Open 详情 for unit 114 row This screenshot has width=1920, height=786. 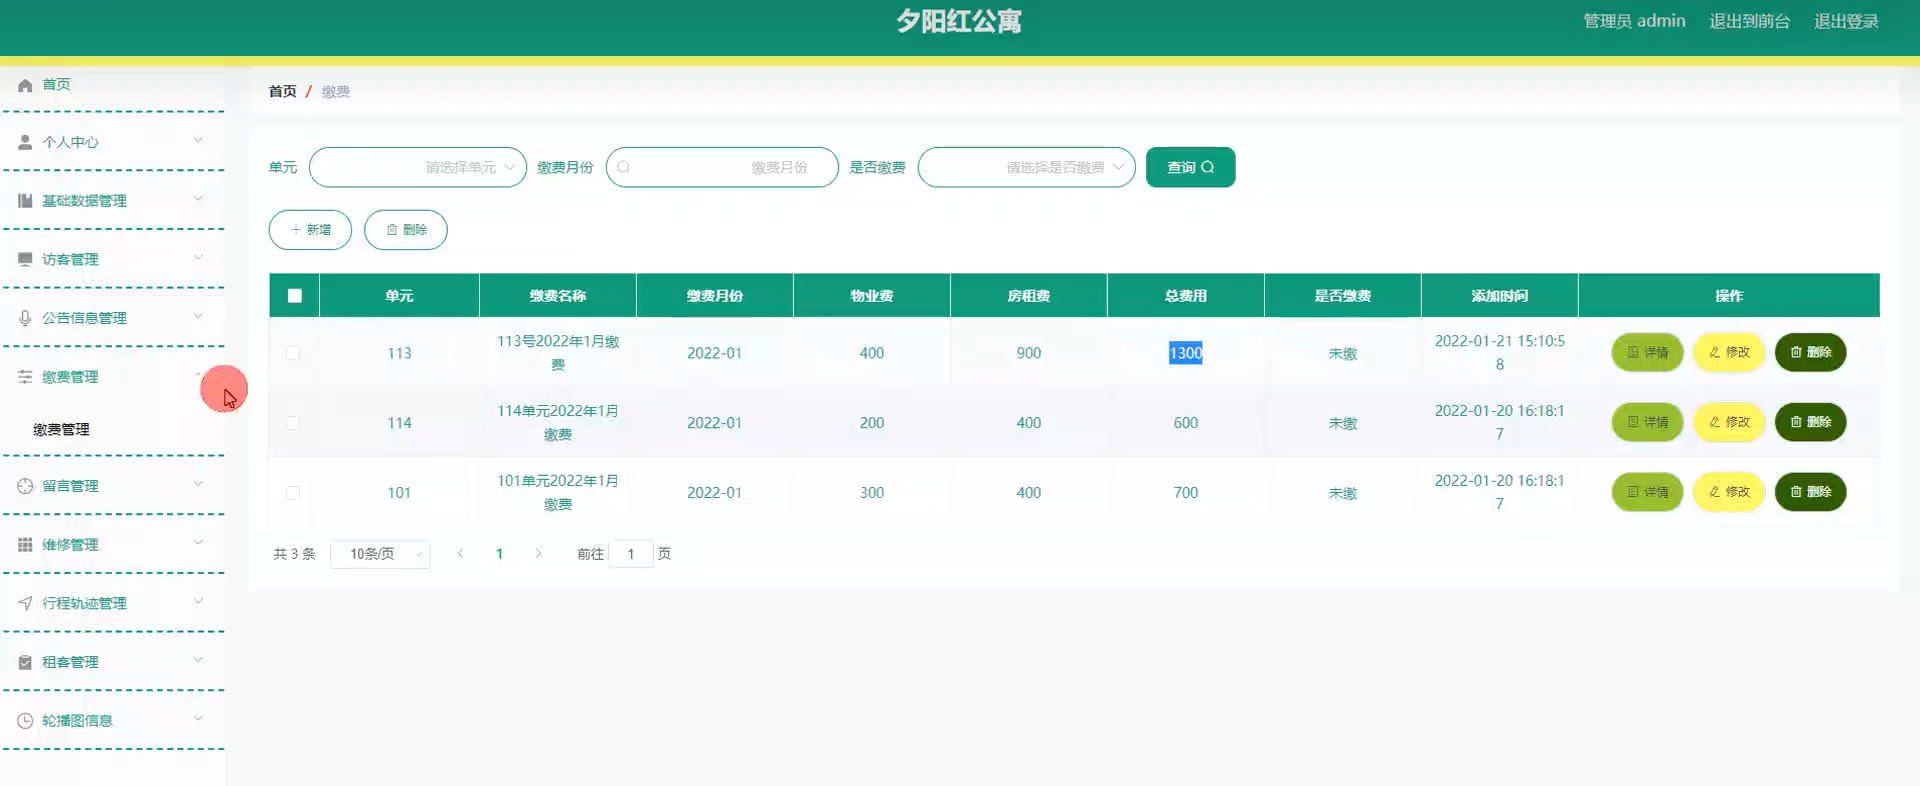click(x=1647, y=422)
